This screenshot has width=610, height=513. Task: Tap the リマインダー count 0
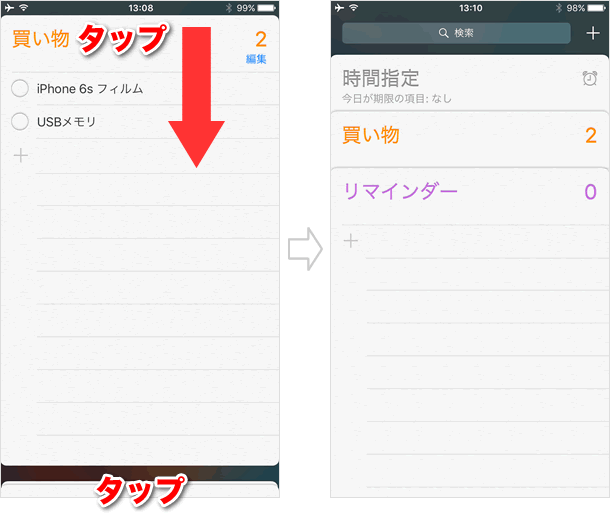(x=590, y=192)
